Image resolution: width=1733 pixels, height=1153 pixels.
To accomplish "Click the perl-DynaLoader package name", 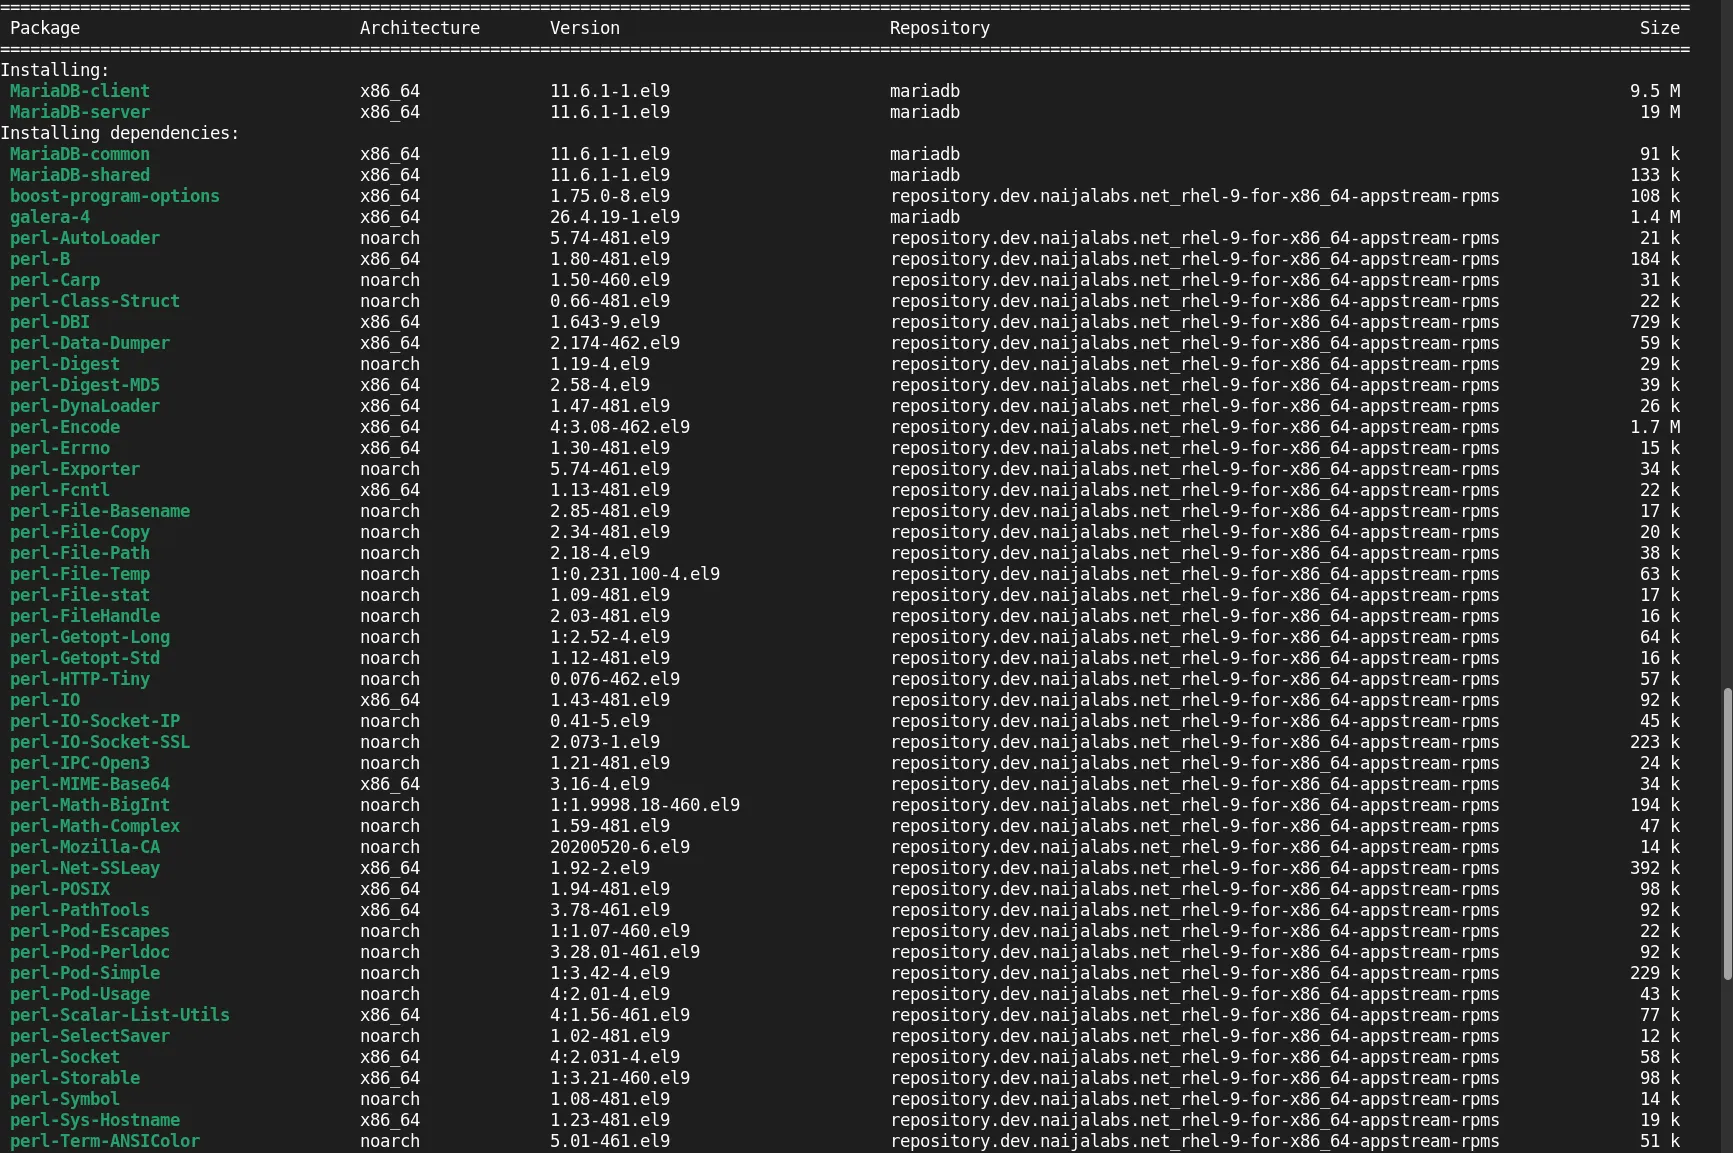I will pyautogui.click(x=85, y=406).
